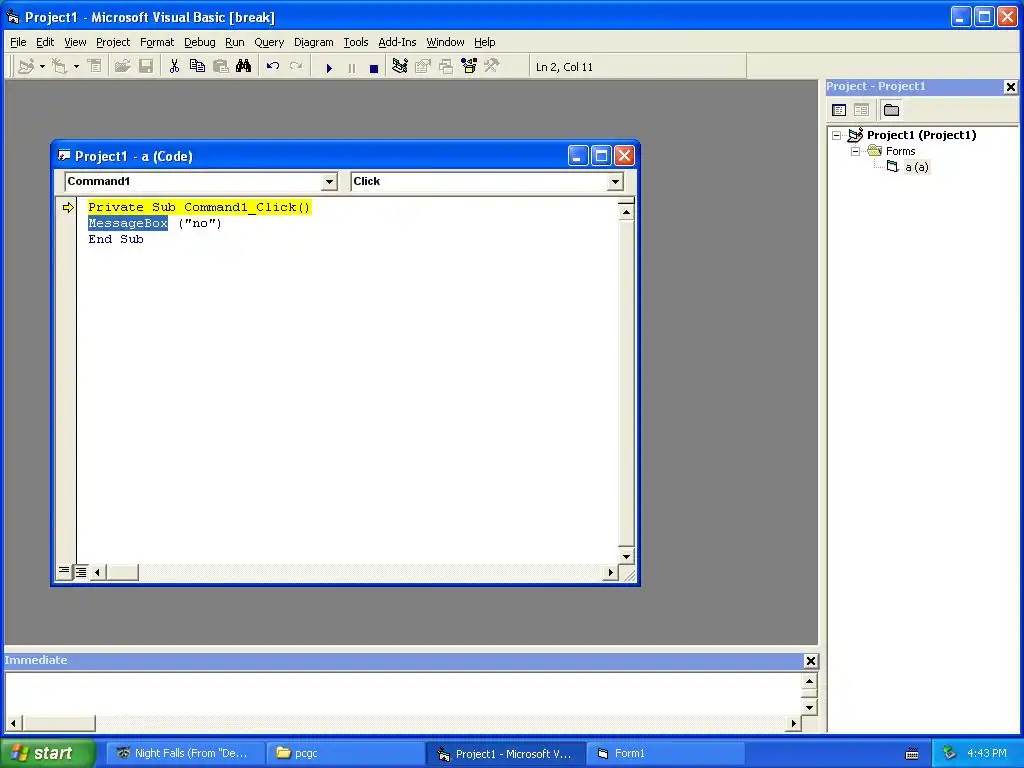This screenshot has width=1024, height=768.
Task: Open the Form Layout Window icon
Action: [x=446, y=67]
